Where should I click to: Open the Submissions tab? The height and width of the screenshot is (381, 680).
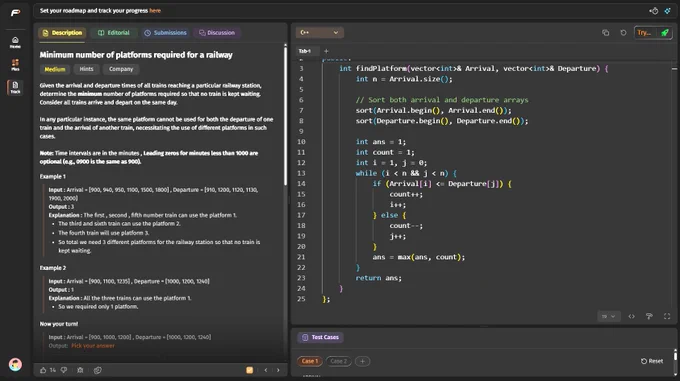pyautogui.click(x=165, y=33)
